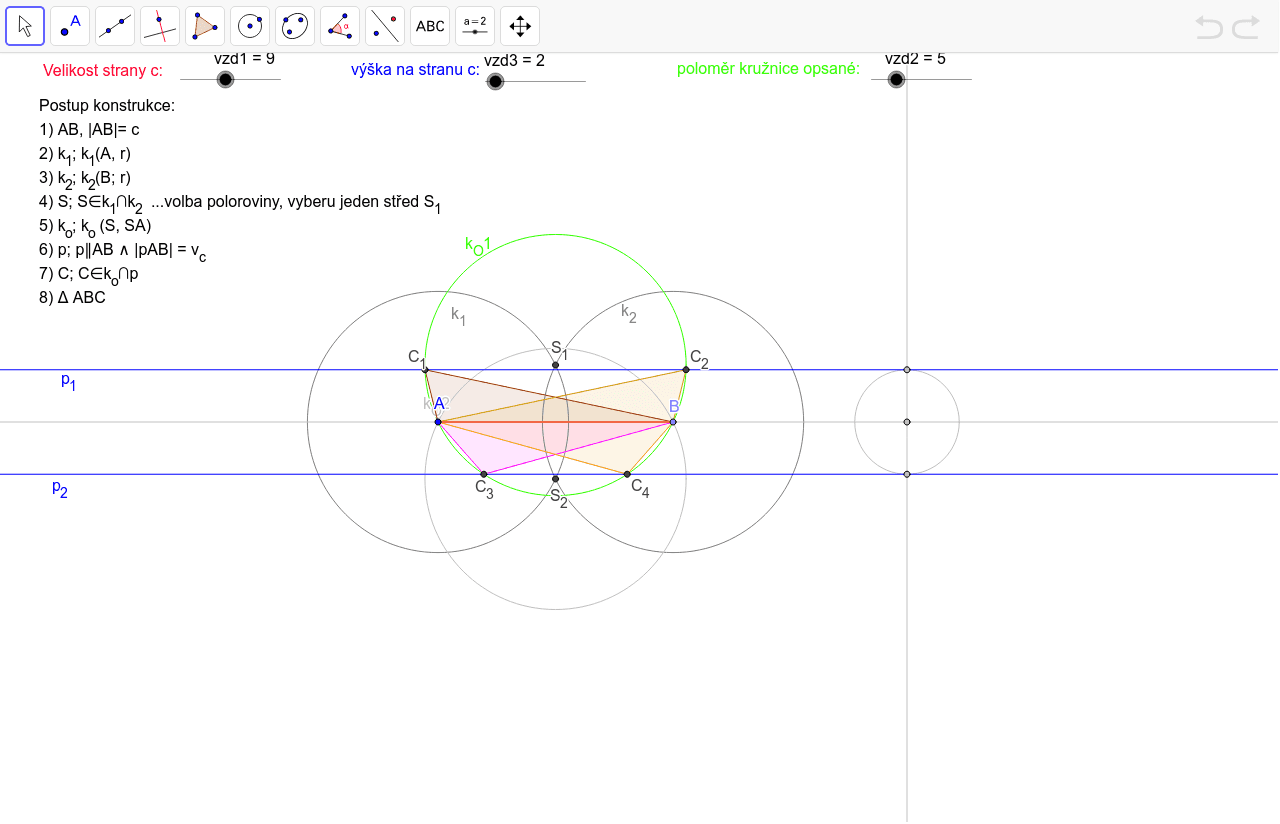The height and width of the screenshot is (824, 1280).
Task: Click step 2 text k1(A, r)
Action: pyautogui.click(x=85, y=154)
